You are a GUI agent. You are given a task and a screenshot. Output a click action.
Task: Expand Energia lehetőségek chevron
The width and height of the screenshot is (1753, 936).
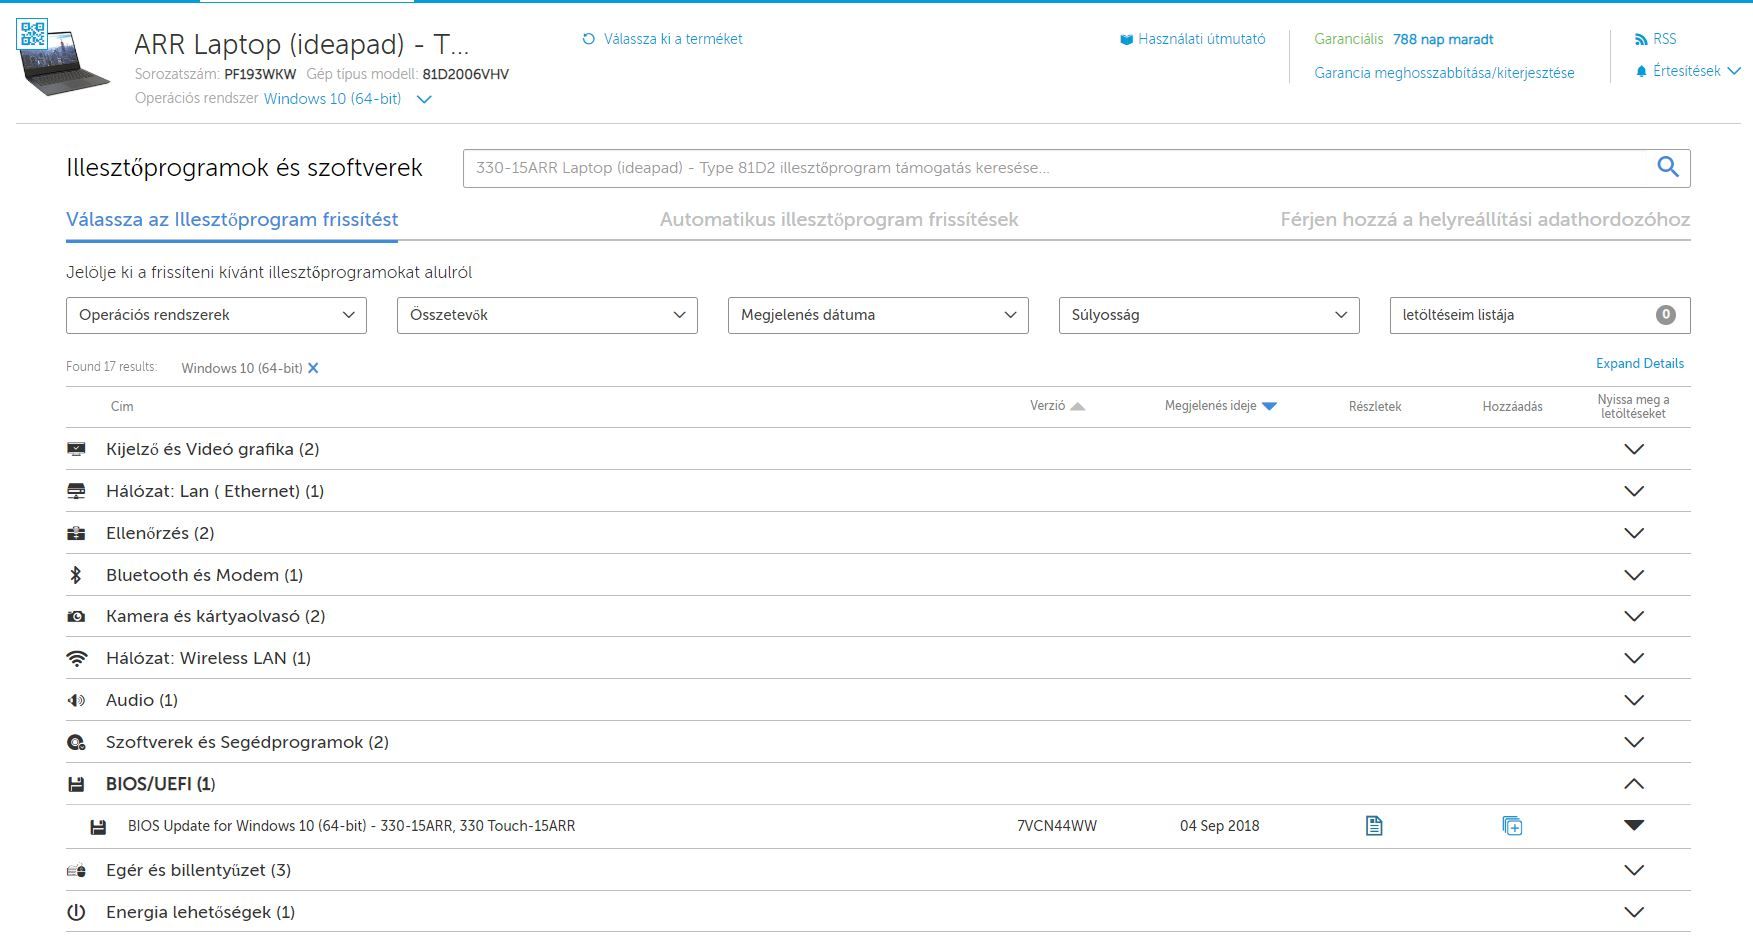click(1634, 912)
